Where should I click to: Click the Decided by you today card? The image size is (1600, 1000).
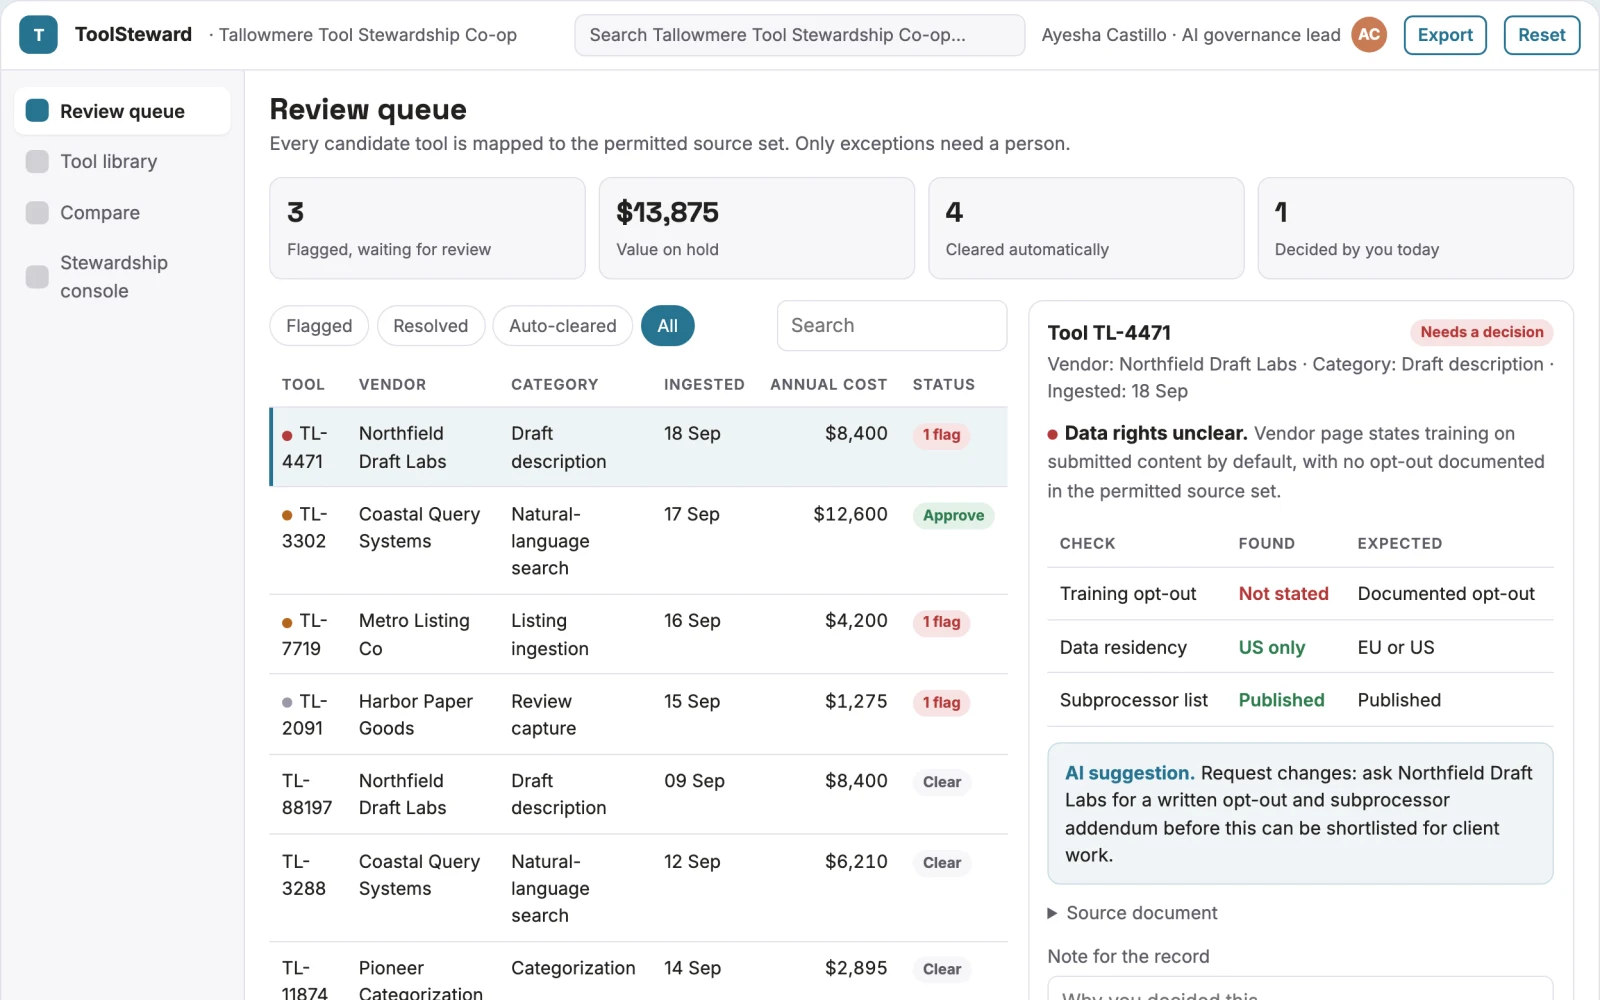[1415, 228]
